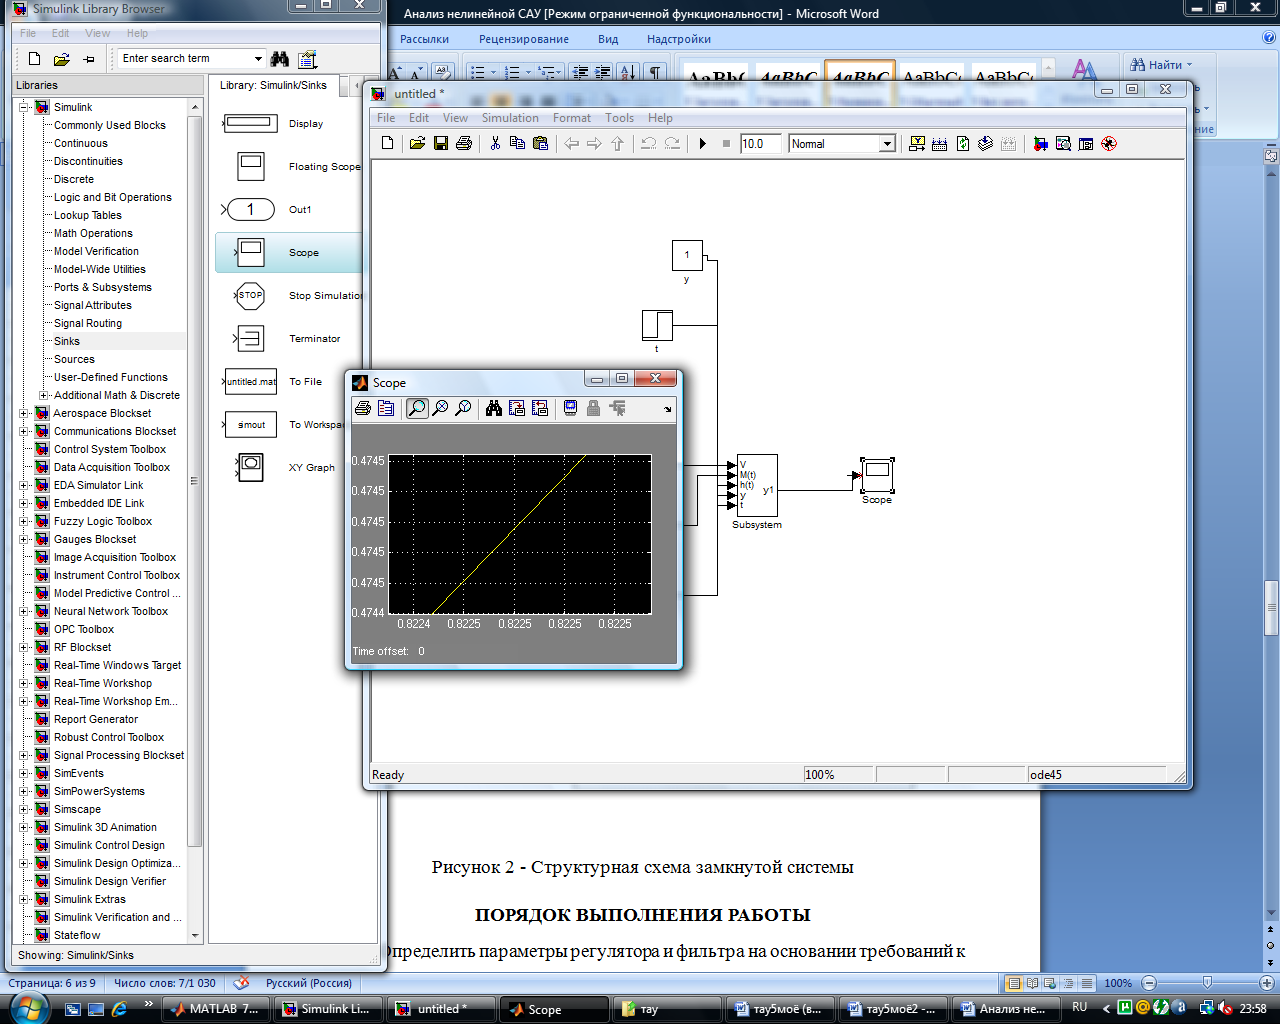
Task: Select the Scope block on the model canvas
Action: tap(877, 475)
